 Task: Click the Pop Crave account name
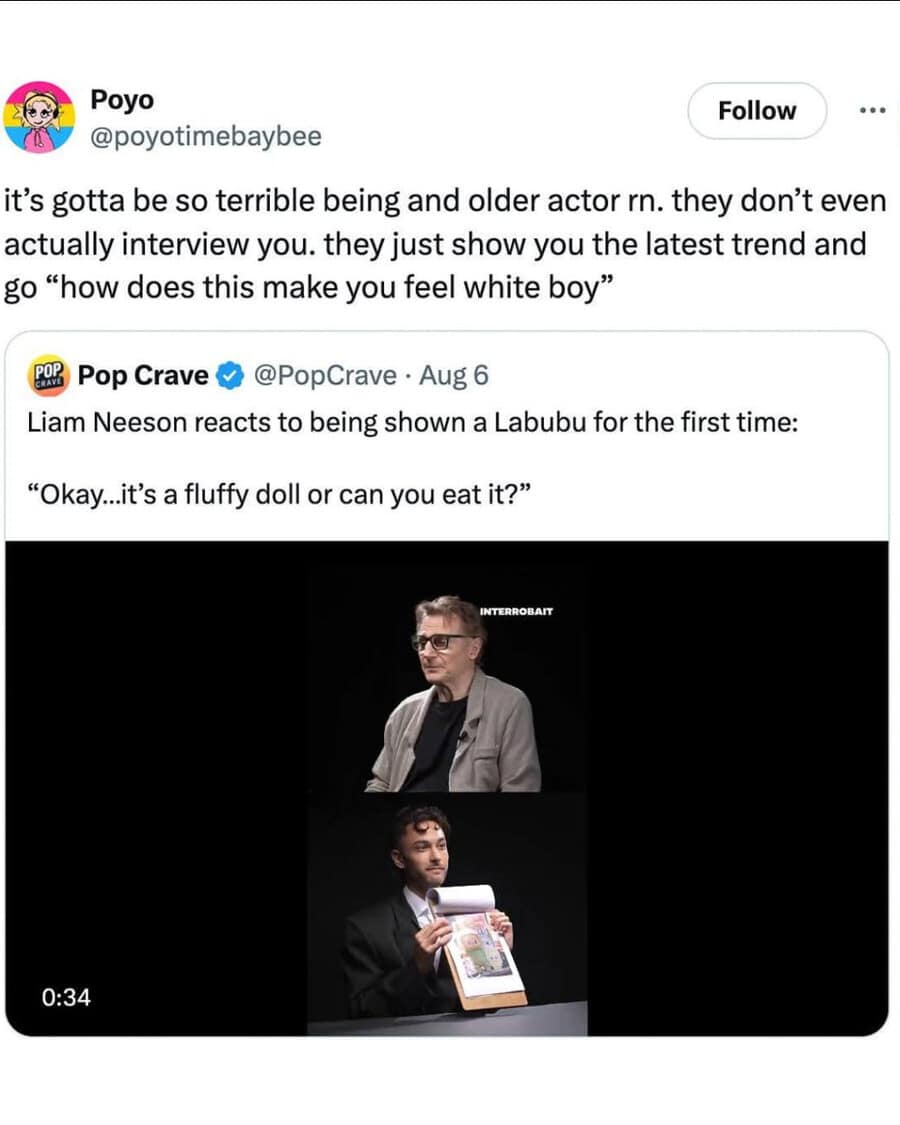[143, 376]
